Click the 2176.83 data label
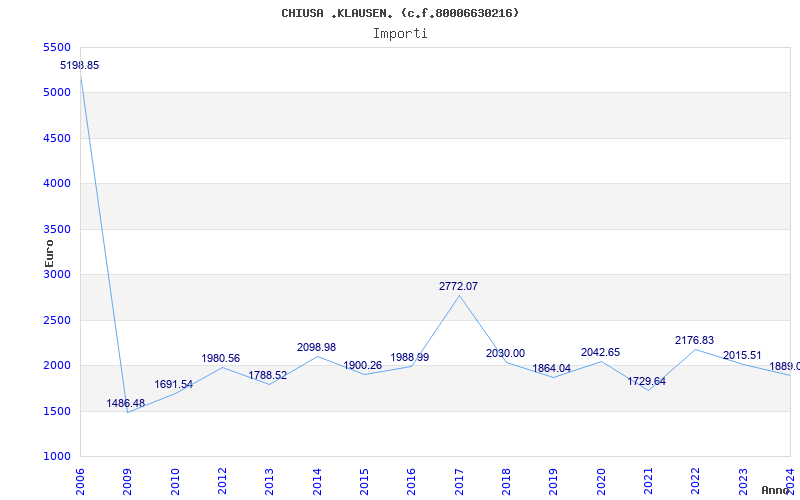 (x=694, y=340)
